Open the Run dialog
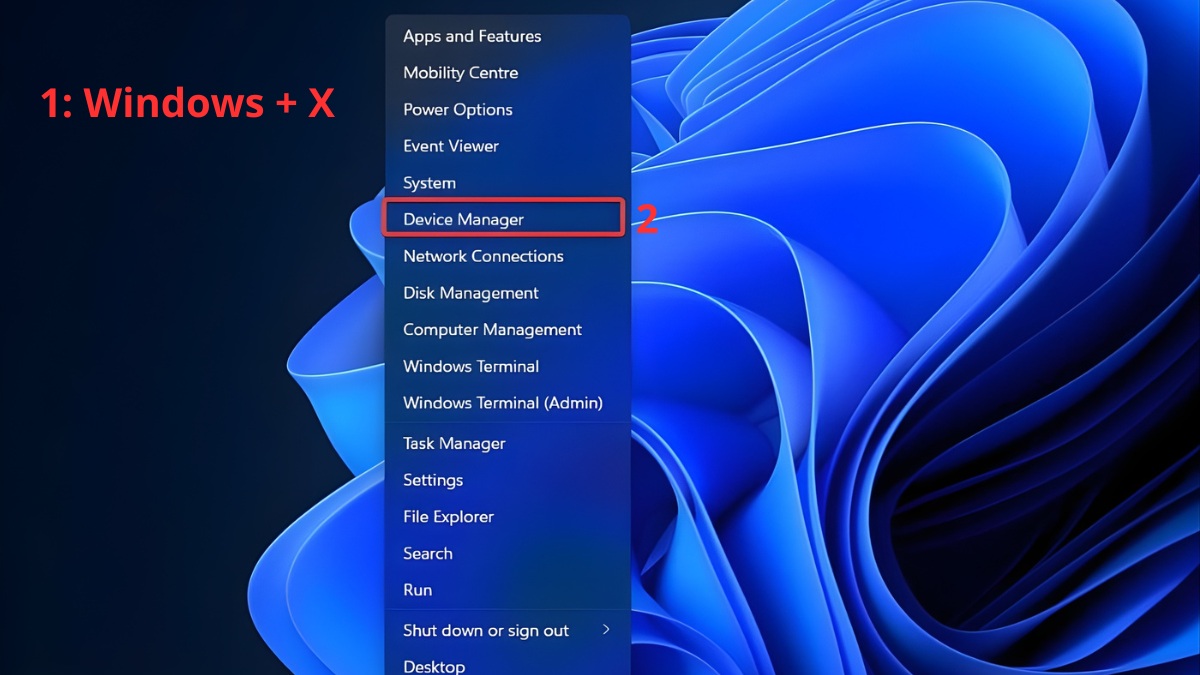 (x=417, y=590)
